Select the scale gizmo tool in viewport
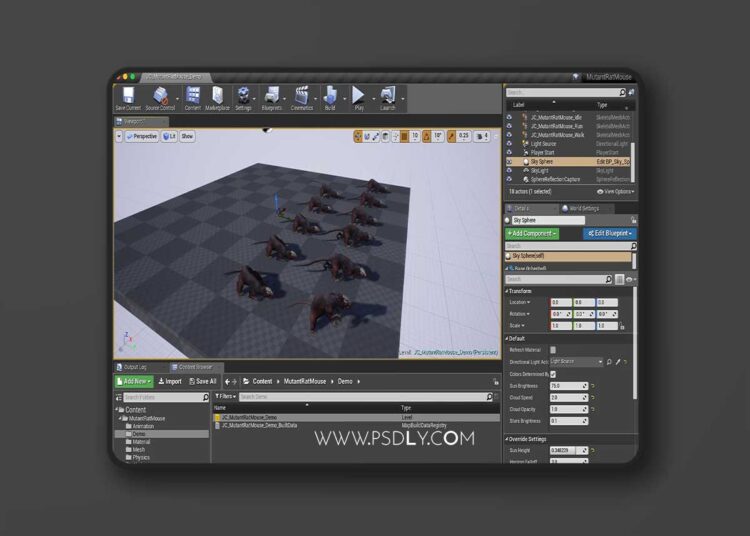Viewport: 750px width, 536px height. coord(376,137)
